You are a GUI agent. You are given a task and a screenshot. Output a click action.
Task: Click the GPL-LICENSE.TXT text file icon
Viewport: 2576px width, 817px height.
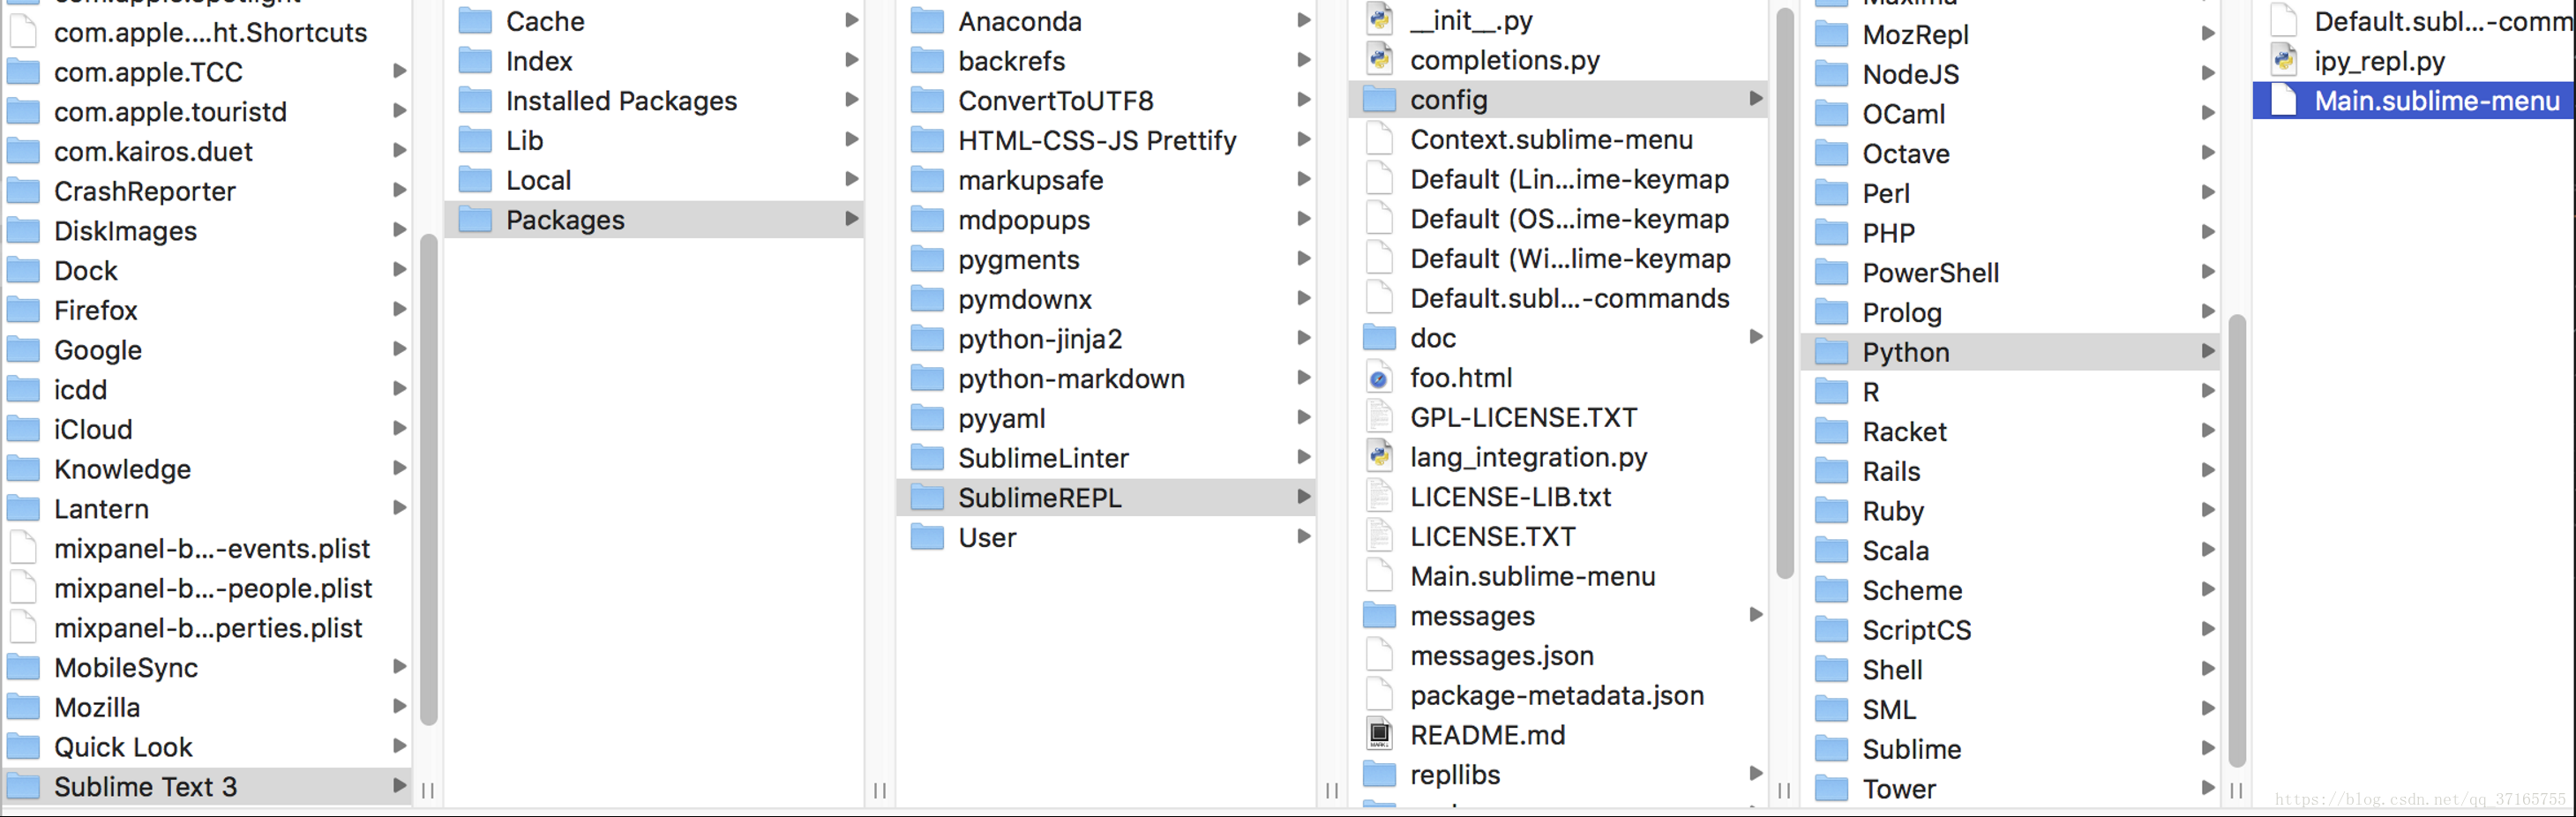pos(1380,417)
